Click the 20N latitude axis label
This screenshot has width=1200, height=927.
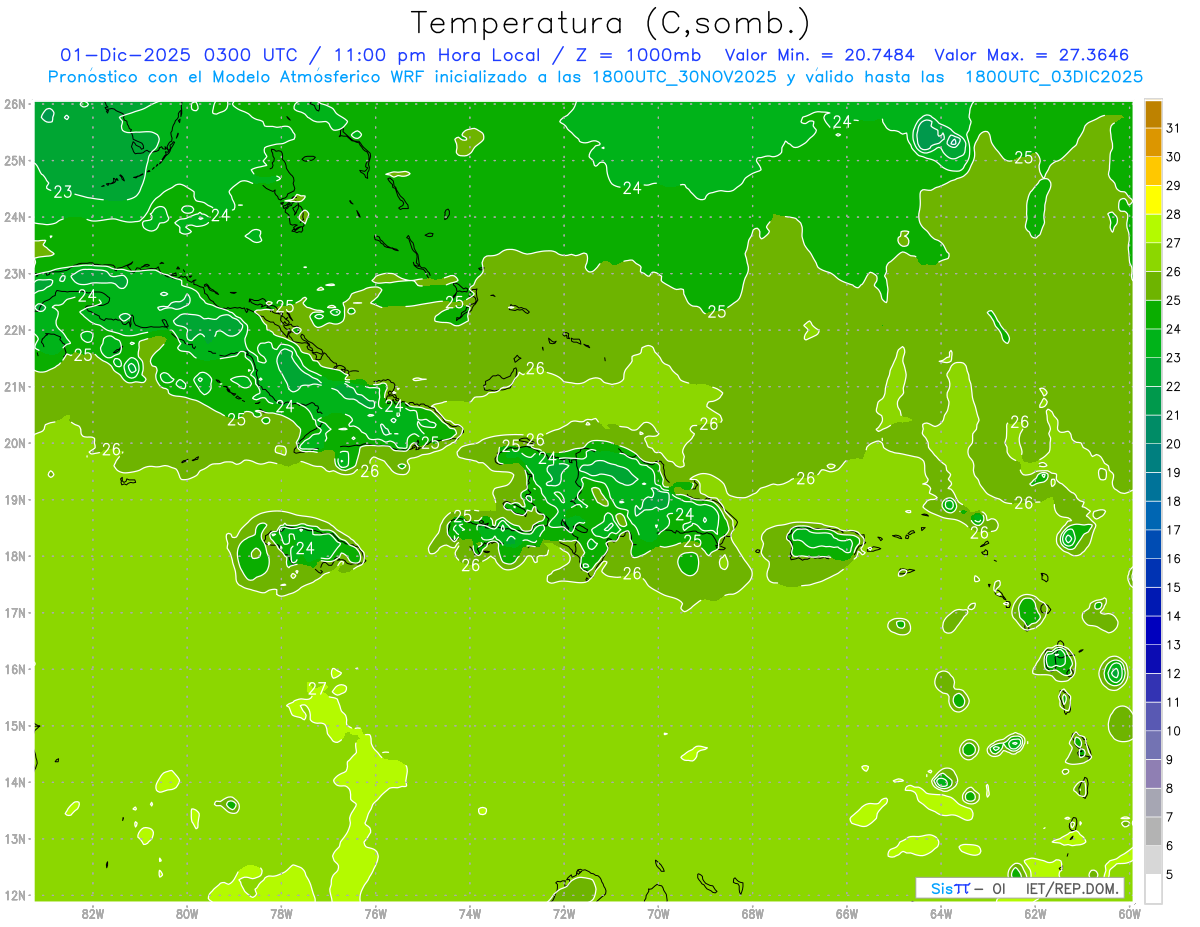(14, 443)
